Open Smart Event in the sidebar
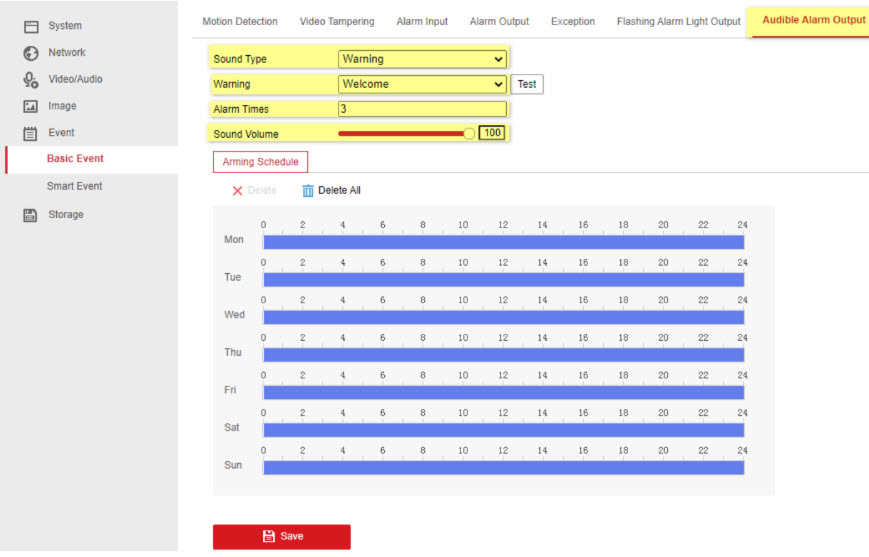 point(74,186)
